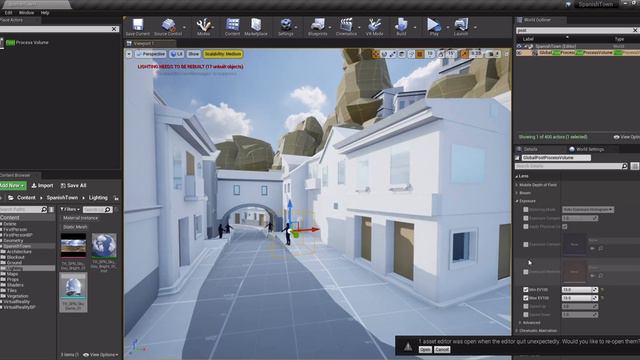Screen dimensions: 640x360
Task: Toggle the Apply Physical Camera Exposure value checkbox
Action: 565,227
